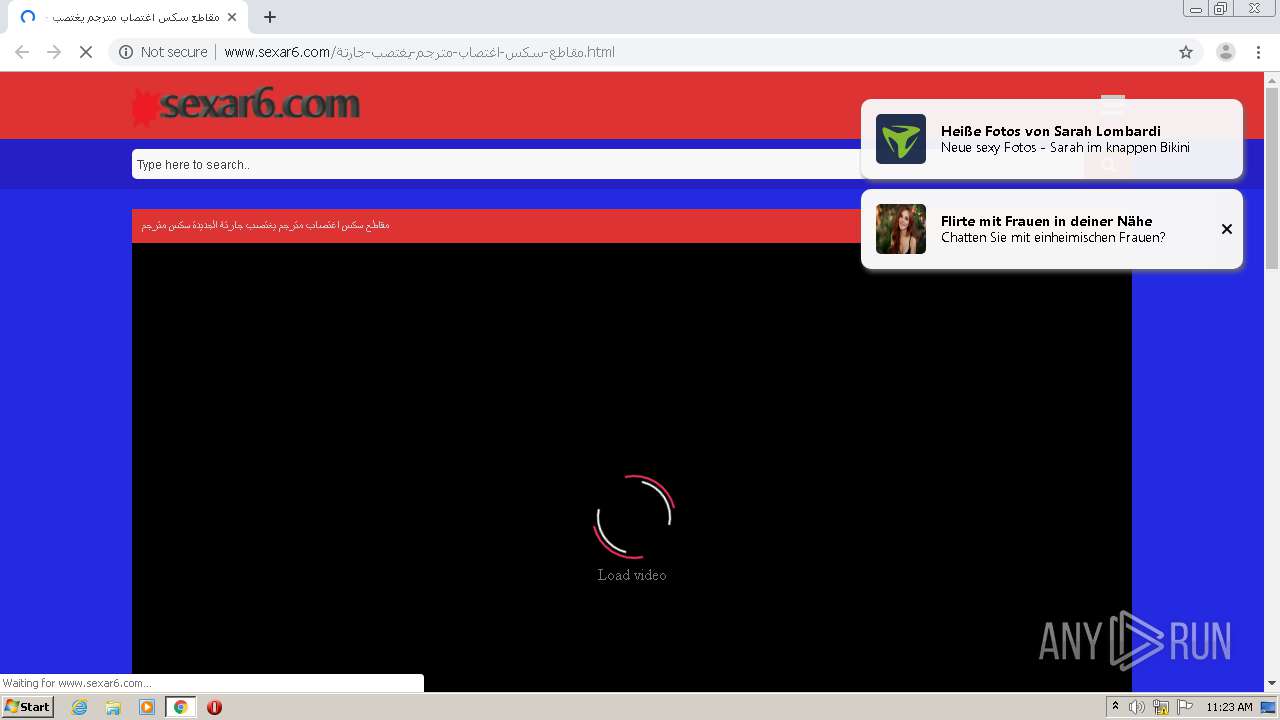Open the site hamburger menu icon
This screenshot has height=720, width=1280.
tap(1113, 104)
